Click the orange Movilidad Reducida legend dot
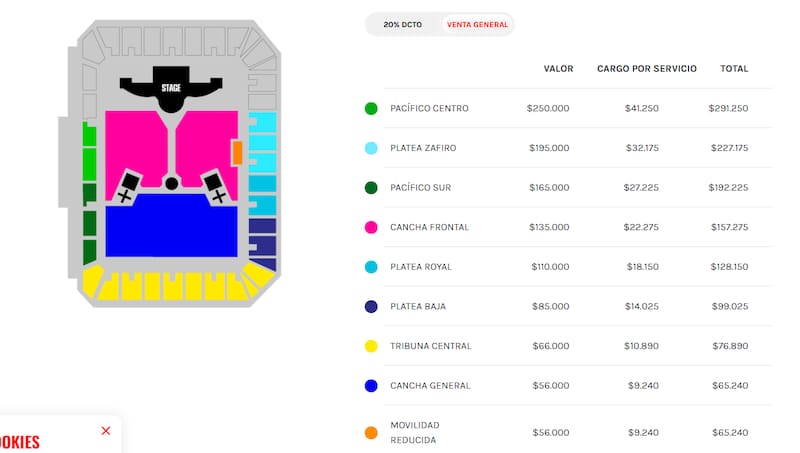Screen dimensions: 800x453 [371, 433]
